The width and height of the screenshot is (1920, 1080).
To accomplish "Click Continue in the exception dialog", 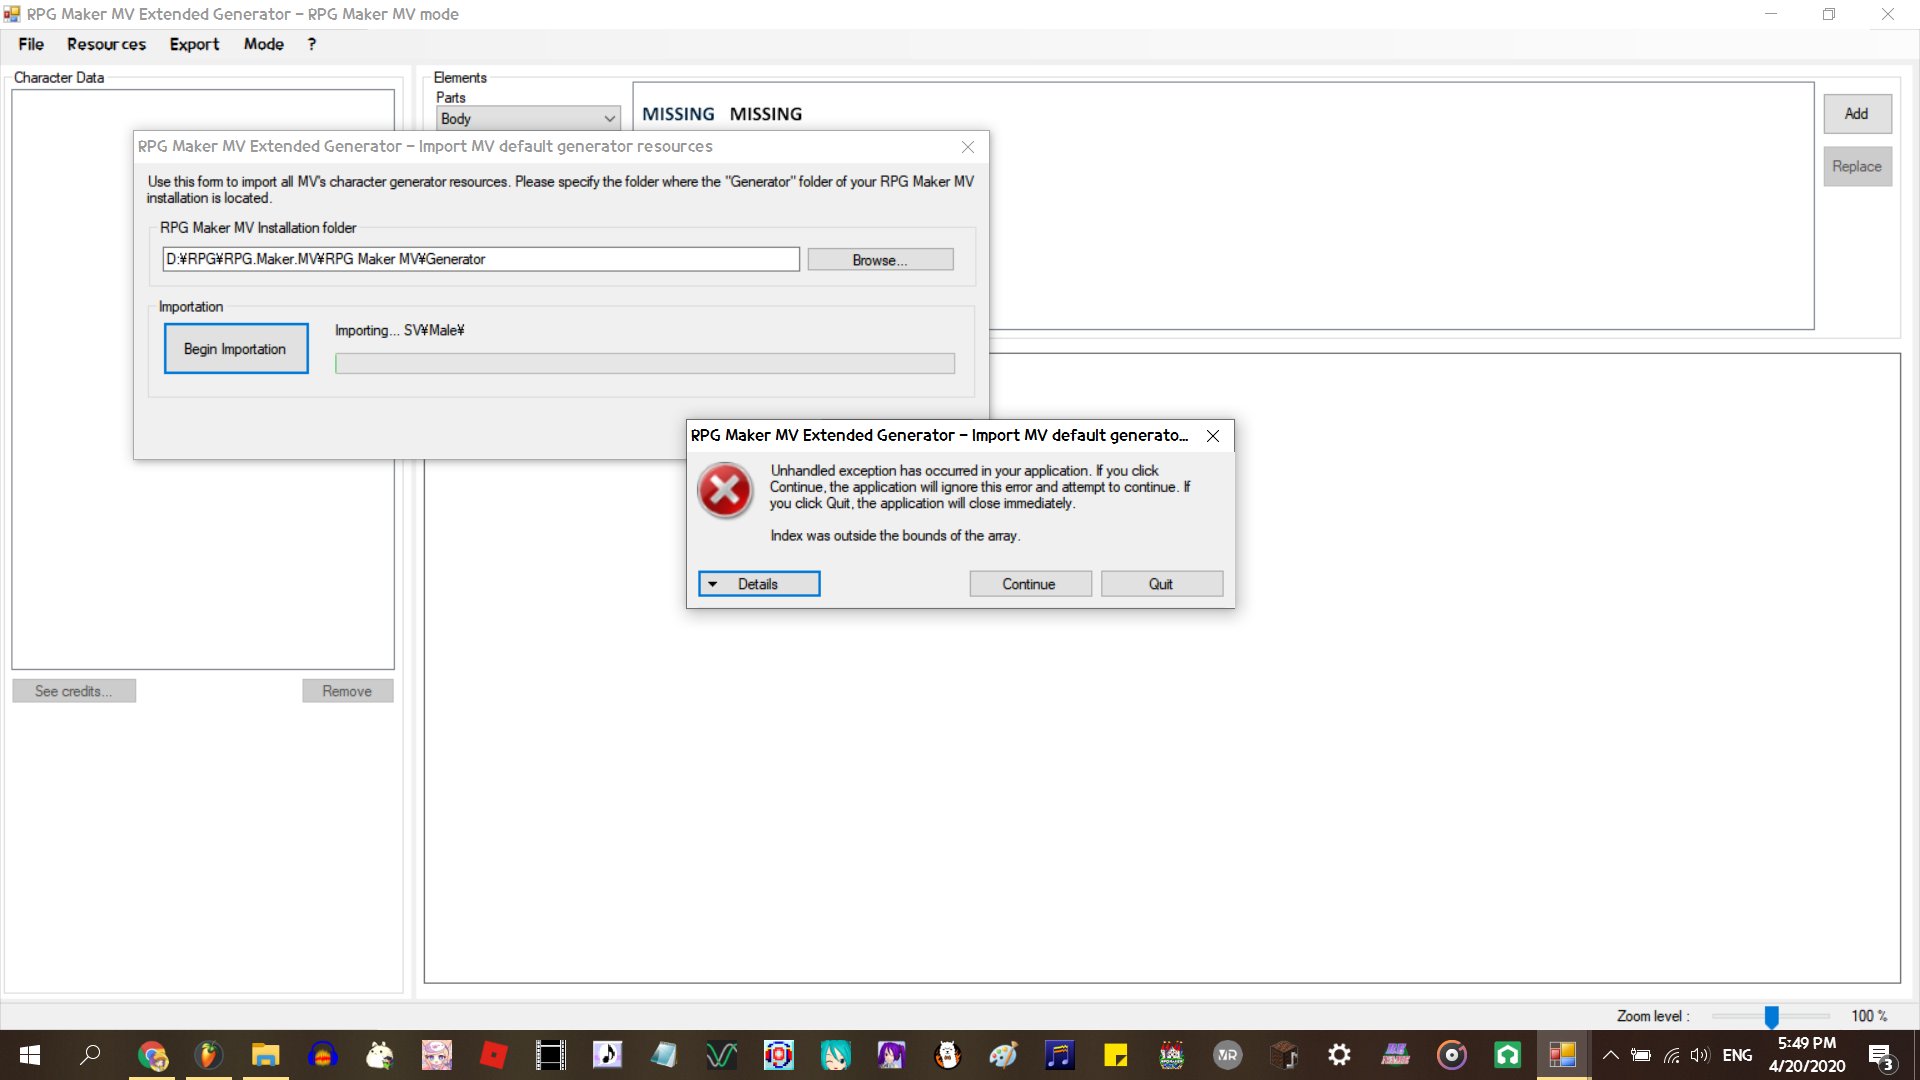I will tap(1029, 584).
